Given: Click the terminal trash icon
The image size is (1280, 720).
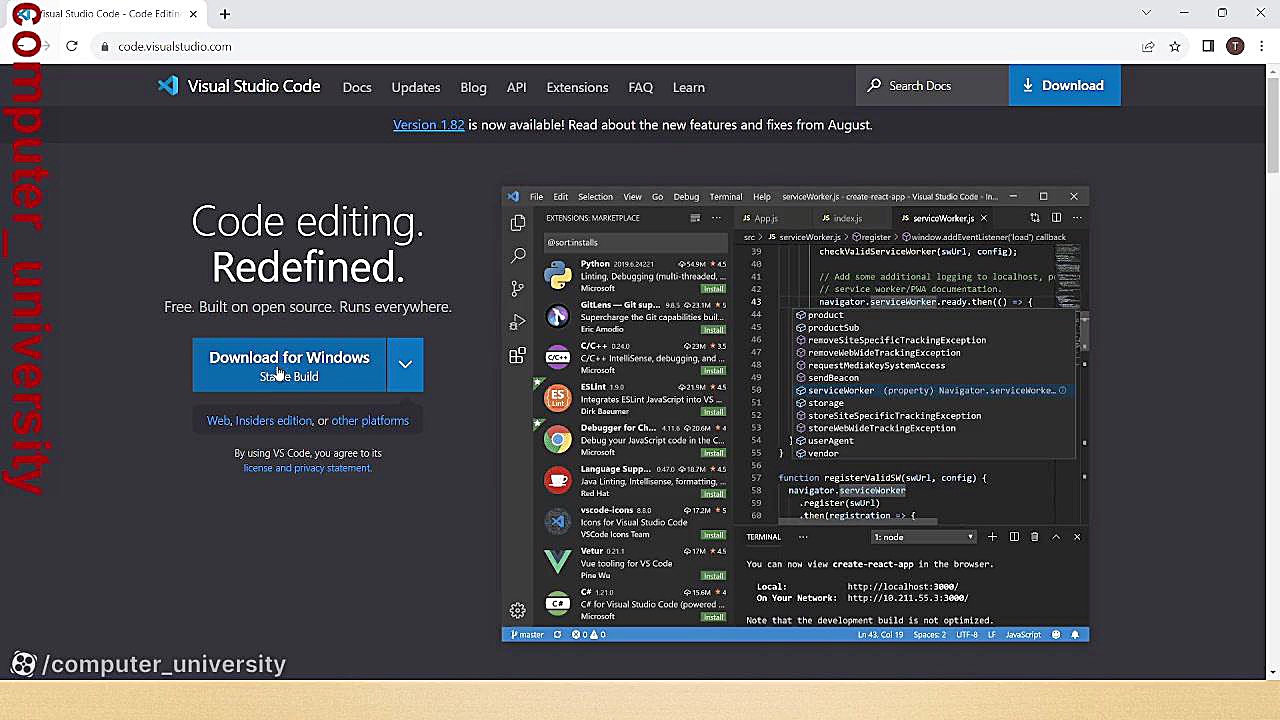Looking at the screenshot, I should (x=1034, y=537).
